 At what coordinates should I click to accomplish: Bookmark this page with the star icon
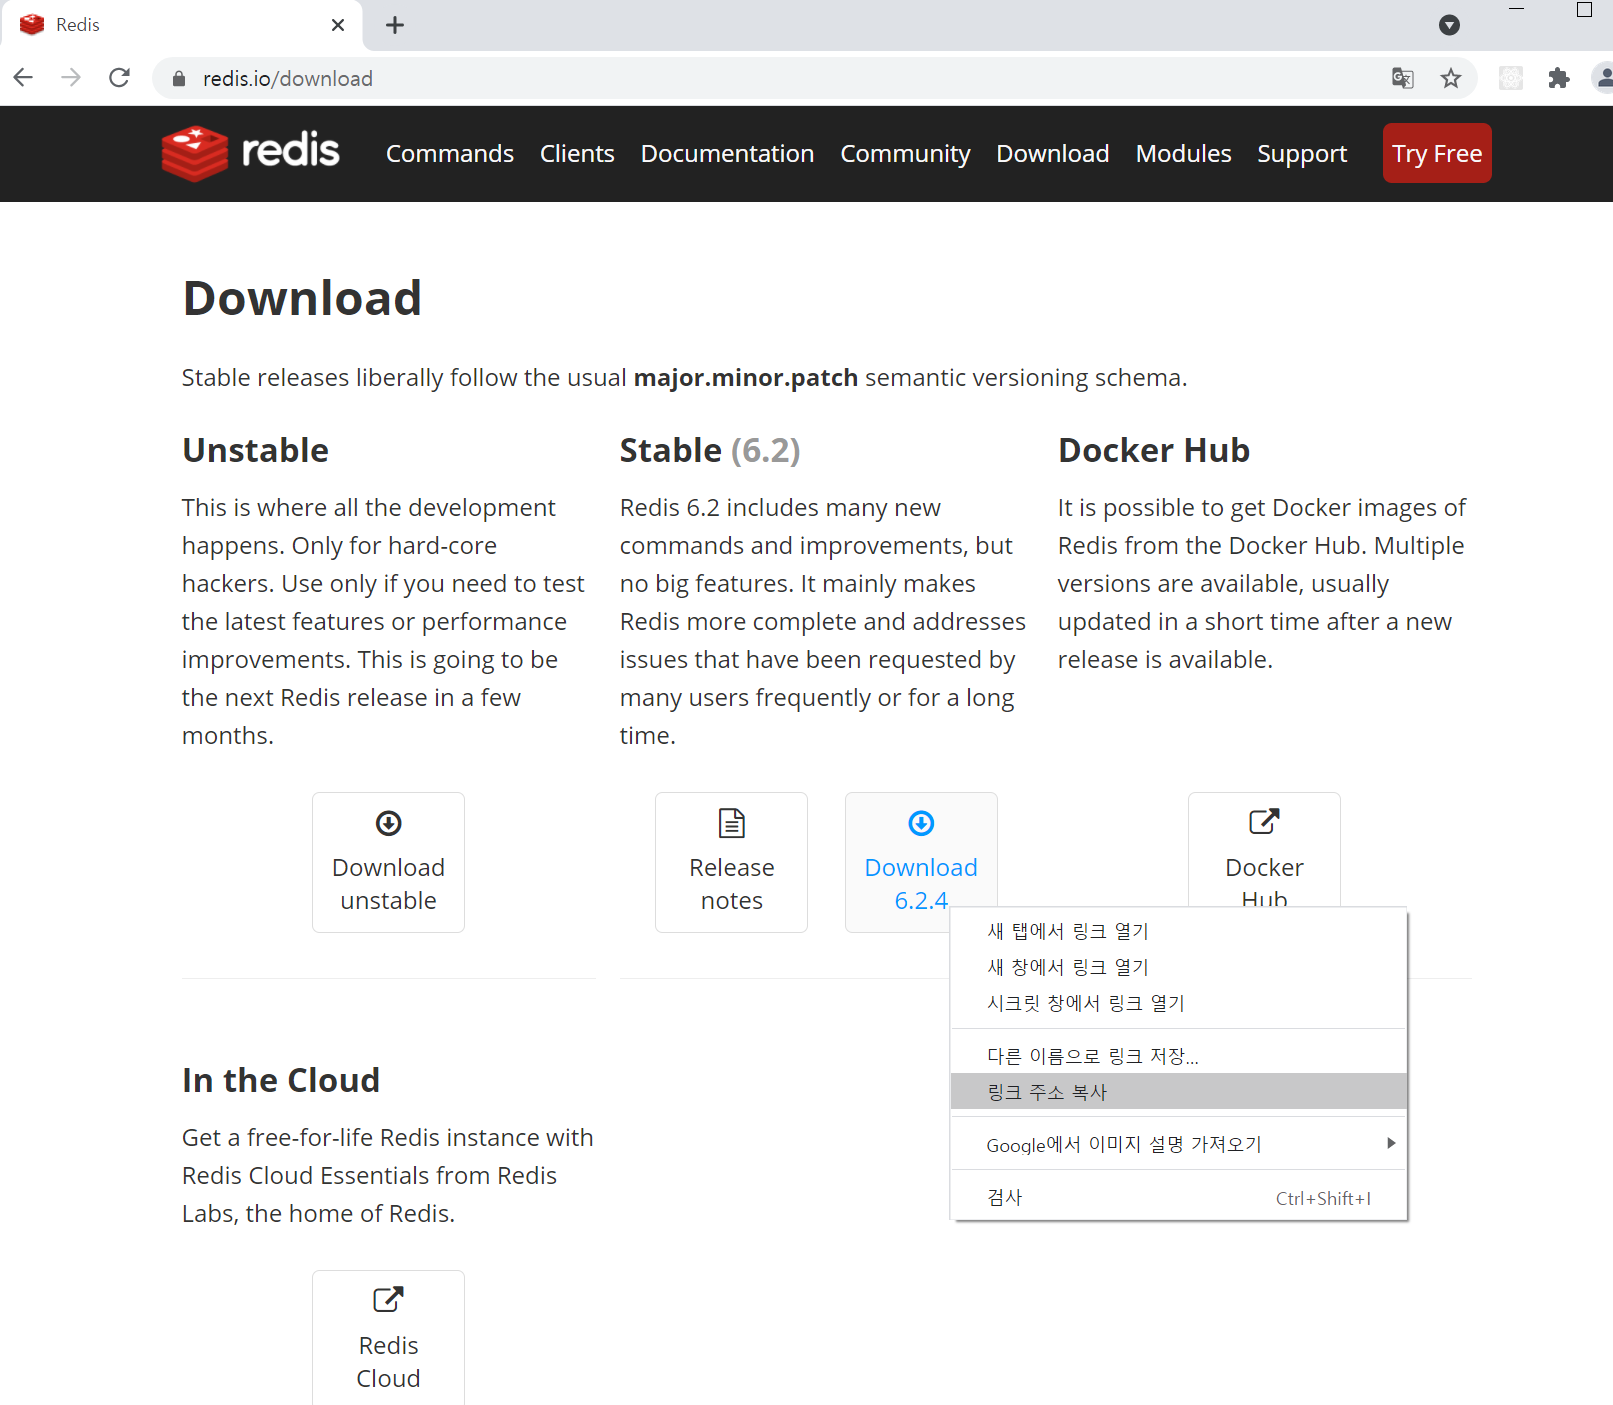click(1451, 78)
